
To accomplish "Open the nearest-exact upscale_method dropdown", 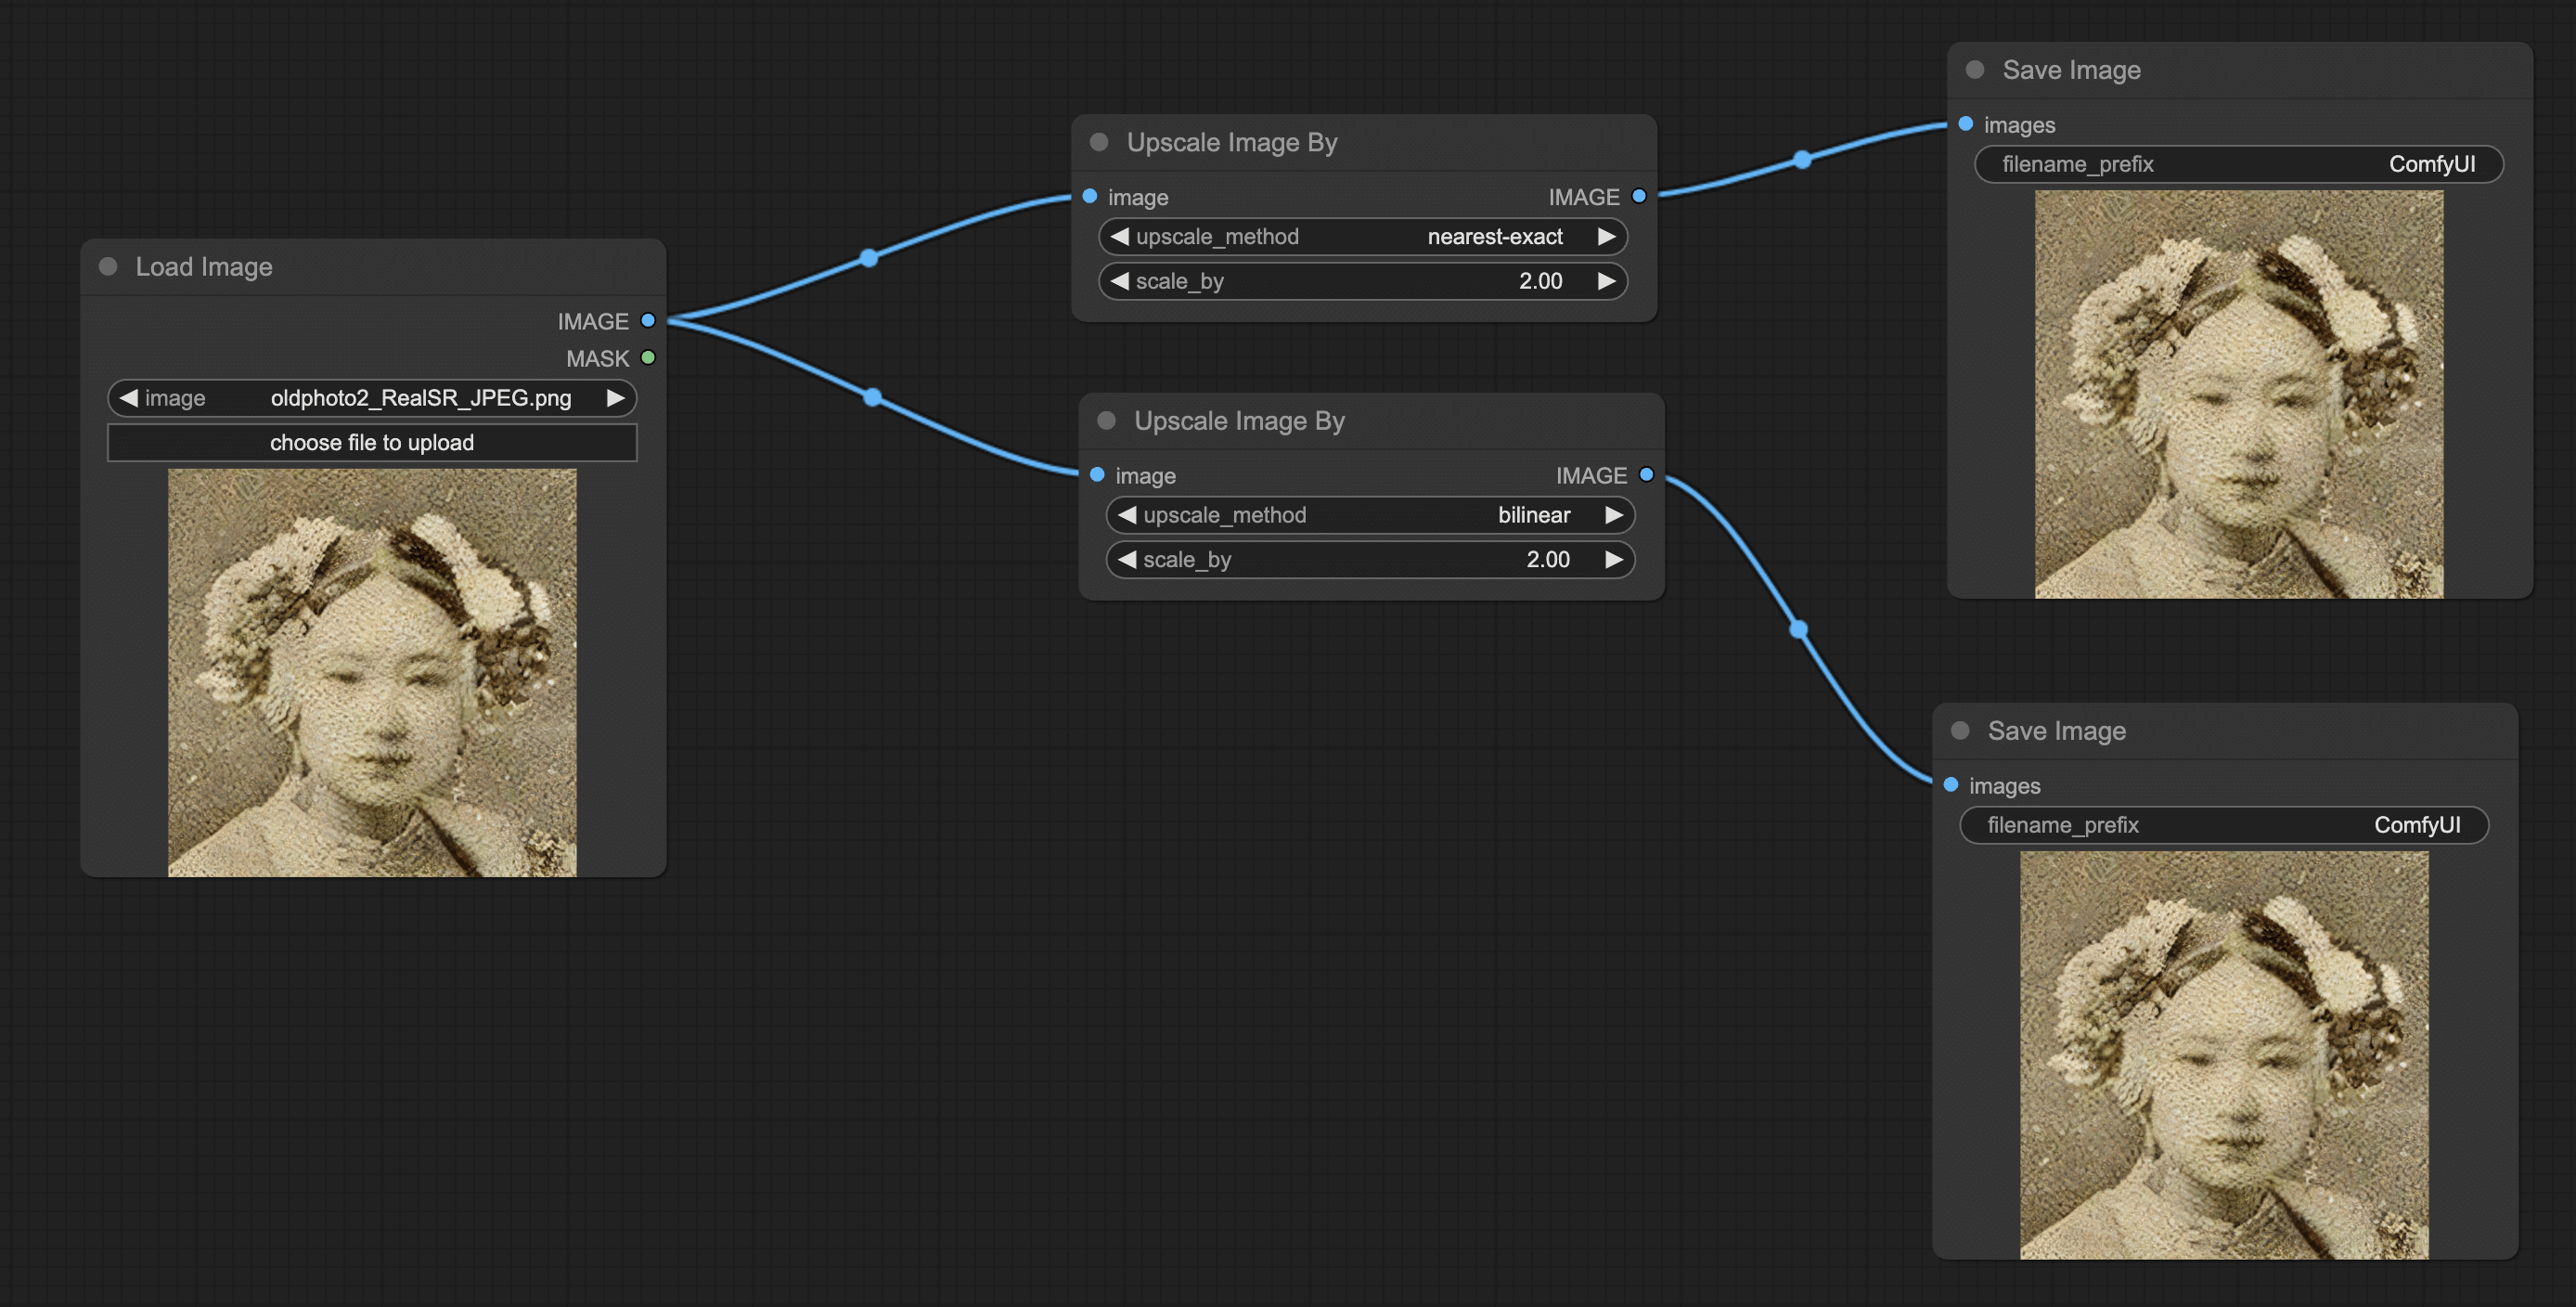I will click(1363, 237).
